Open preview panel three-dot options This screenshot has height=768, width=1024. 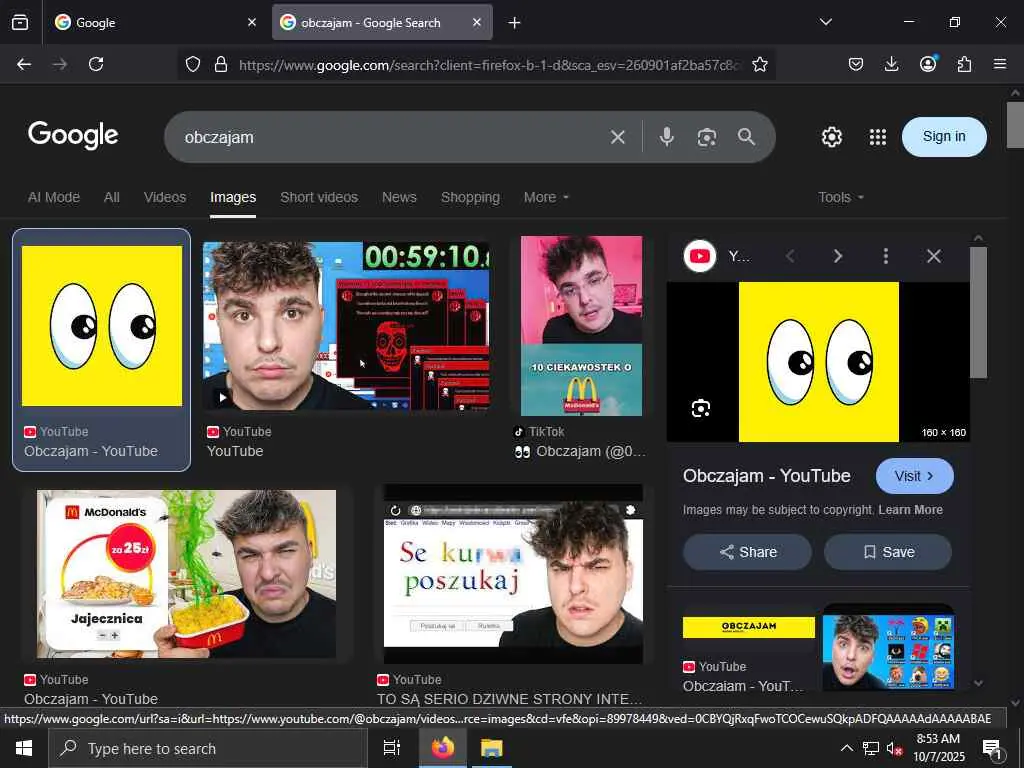[x=886, y=256]
